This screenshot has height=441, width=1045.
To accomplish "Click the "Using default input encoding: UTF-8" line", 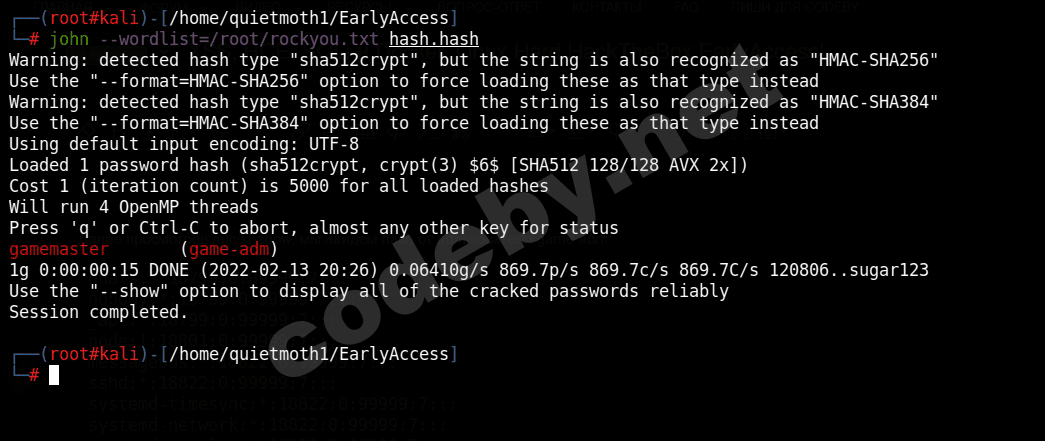I will (178, 144).
